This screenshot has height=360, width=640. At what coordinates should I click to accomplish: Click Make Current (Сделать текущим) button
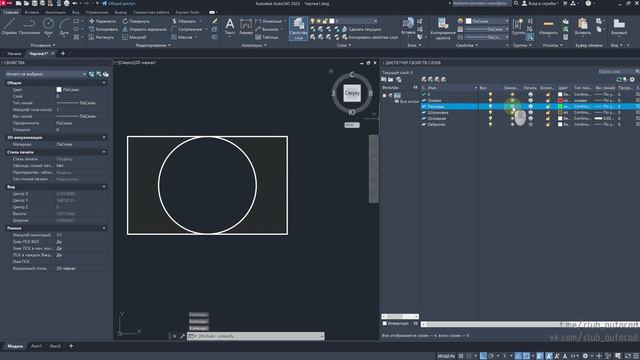point(361,29)
